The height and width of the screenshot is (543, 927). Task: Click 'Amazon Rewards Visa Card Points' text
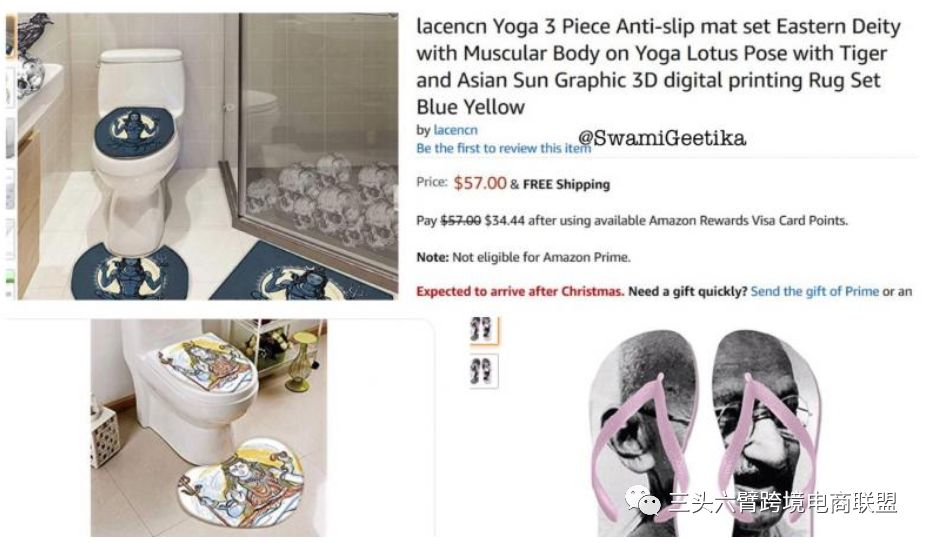point(748,221)
